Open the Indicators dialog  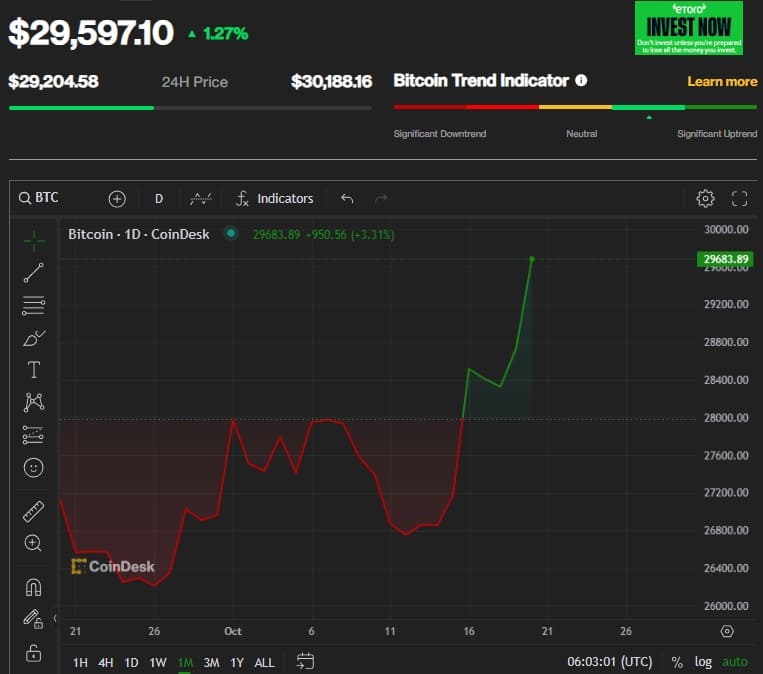tap(275, 199)
